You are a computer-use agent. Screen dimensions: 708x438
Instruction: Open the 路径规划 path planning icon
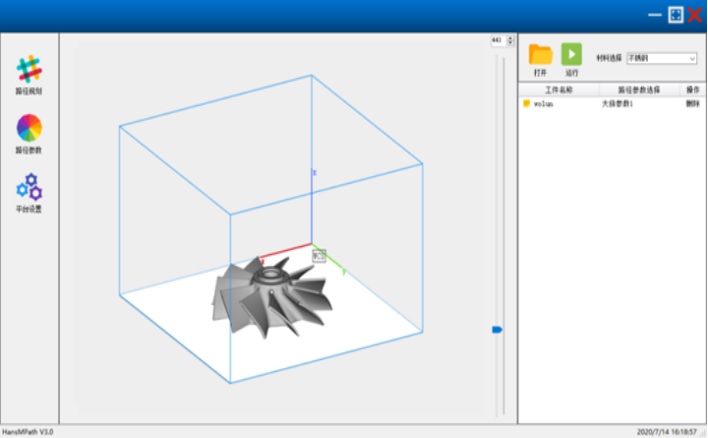click(29, 70)
